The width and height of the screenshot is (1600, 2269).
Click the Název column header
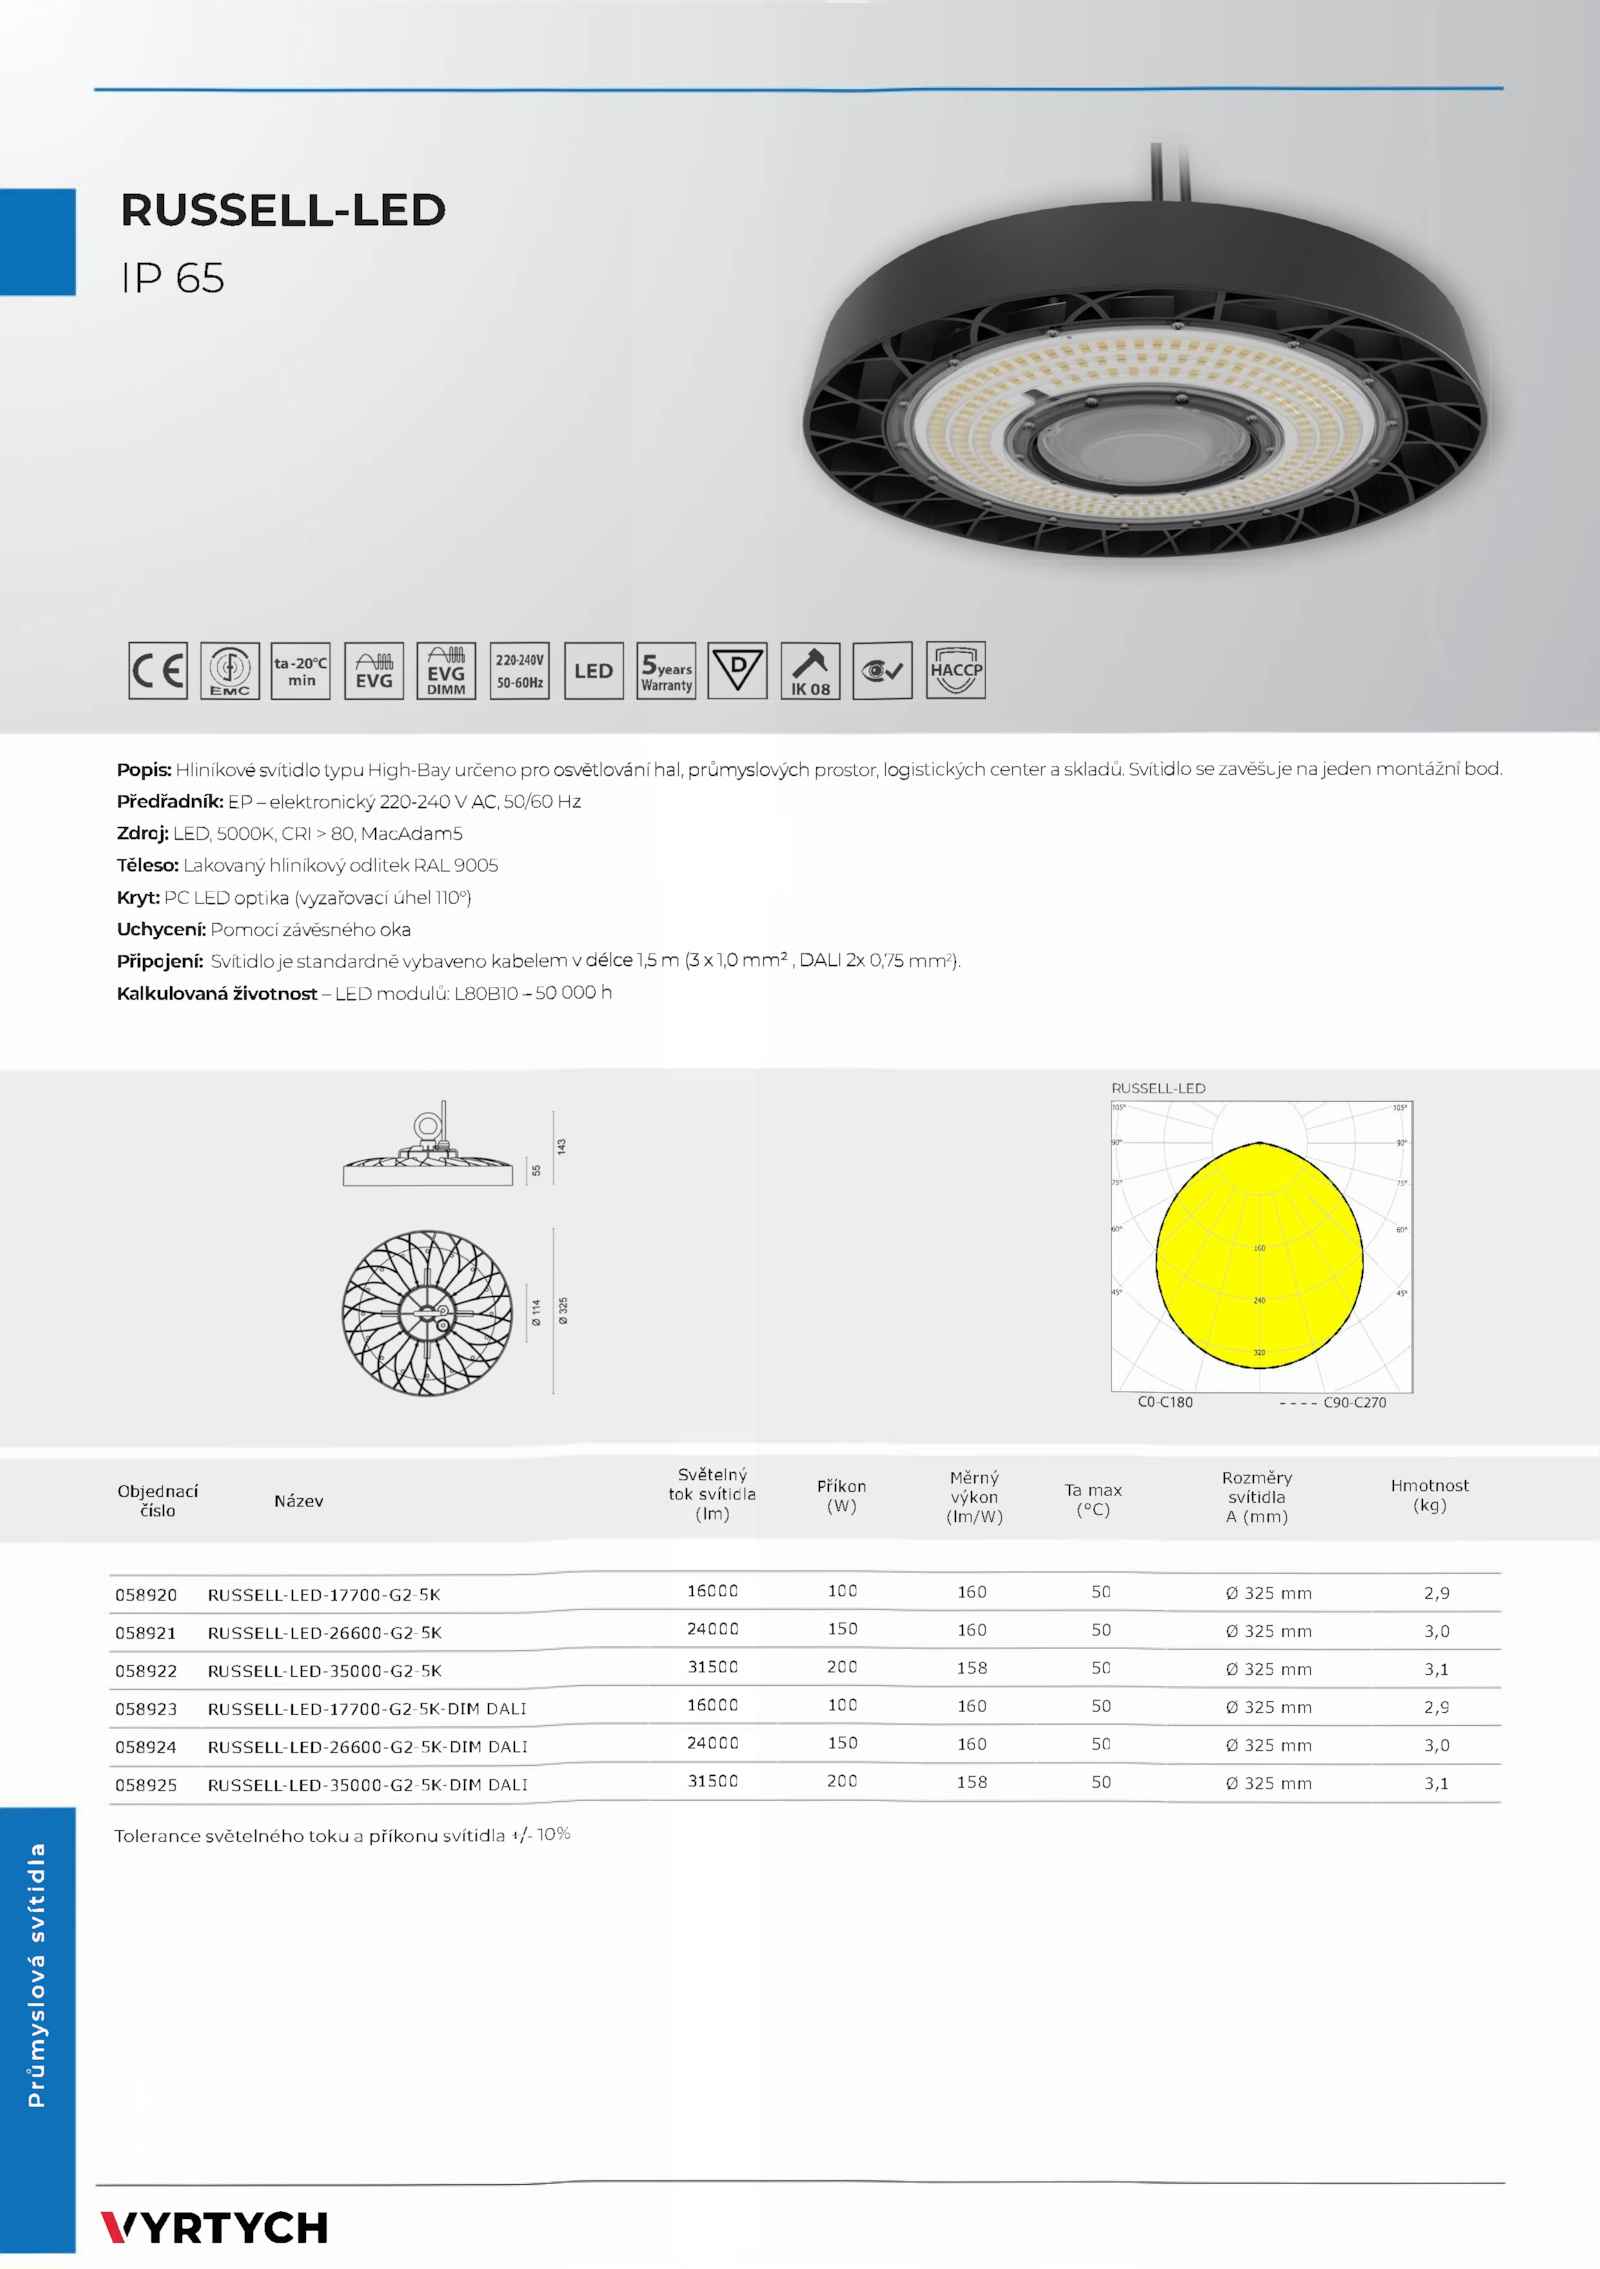click(299, 1501)
